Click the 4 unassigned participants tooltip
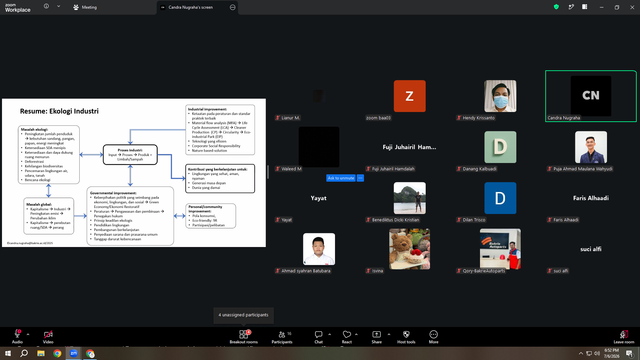Screen dimensions: 640x360 point(244,315)
